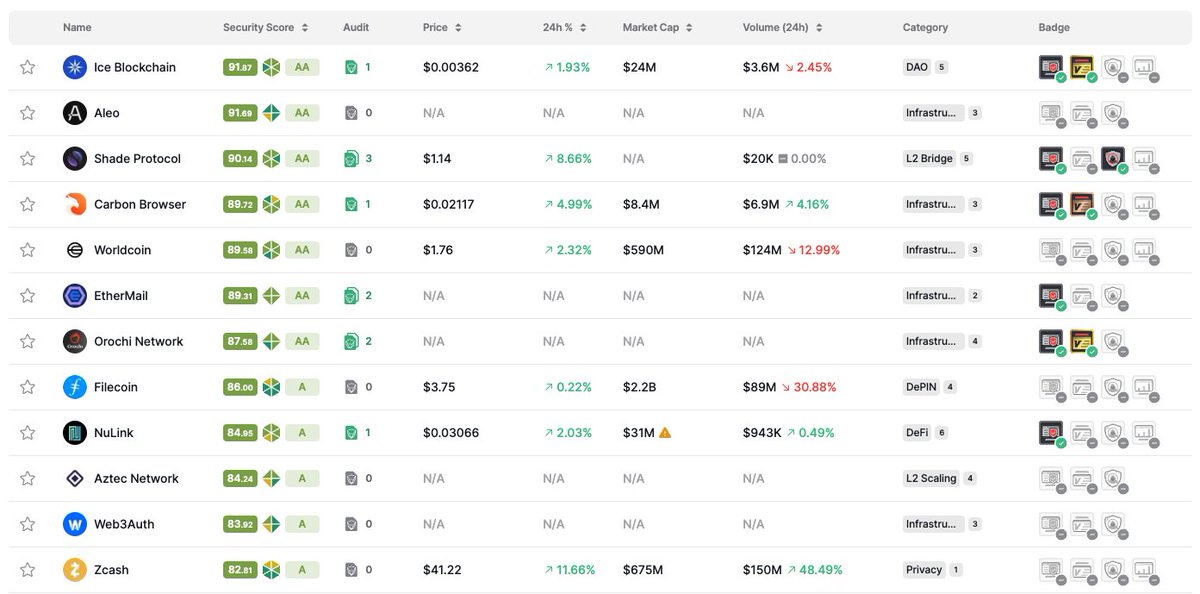This screenshot has width=1200, height=594.
Task: Click the 82.81 security score for Zcash
Action: pos(240,570)
